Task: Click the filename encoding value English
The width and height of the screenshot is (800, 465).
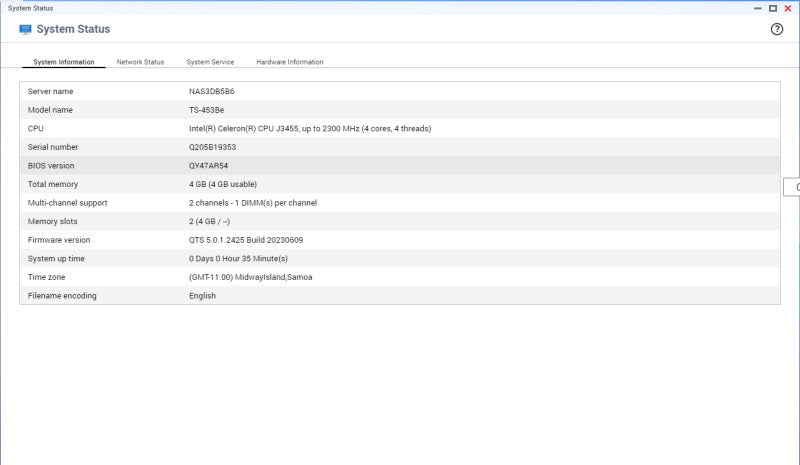Action: (203, 296)
